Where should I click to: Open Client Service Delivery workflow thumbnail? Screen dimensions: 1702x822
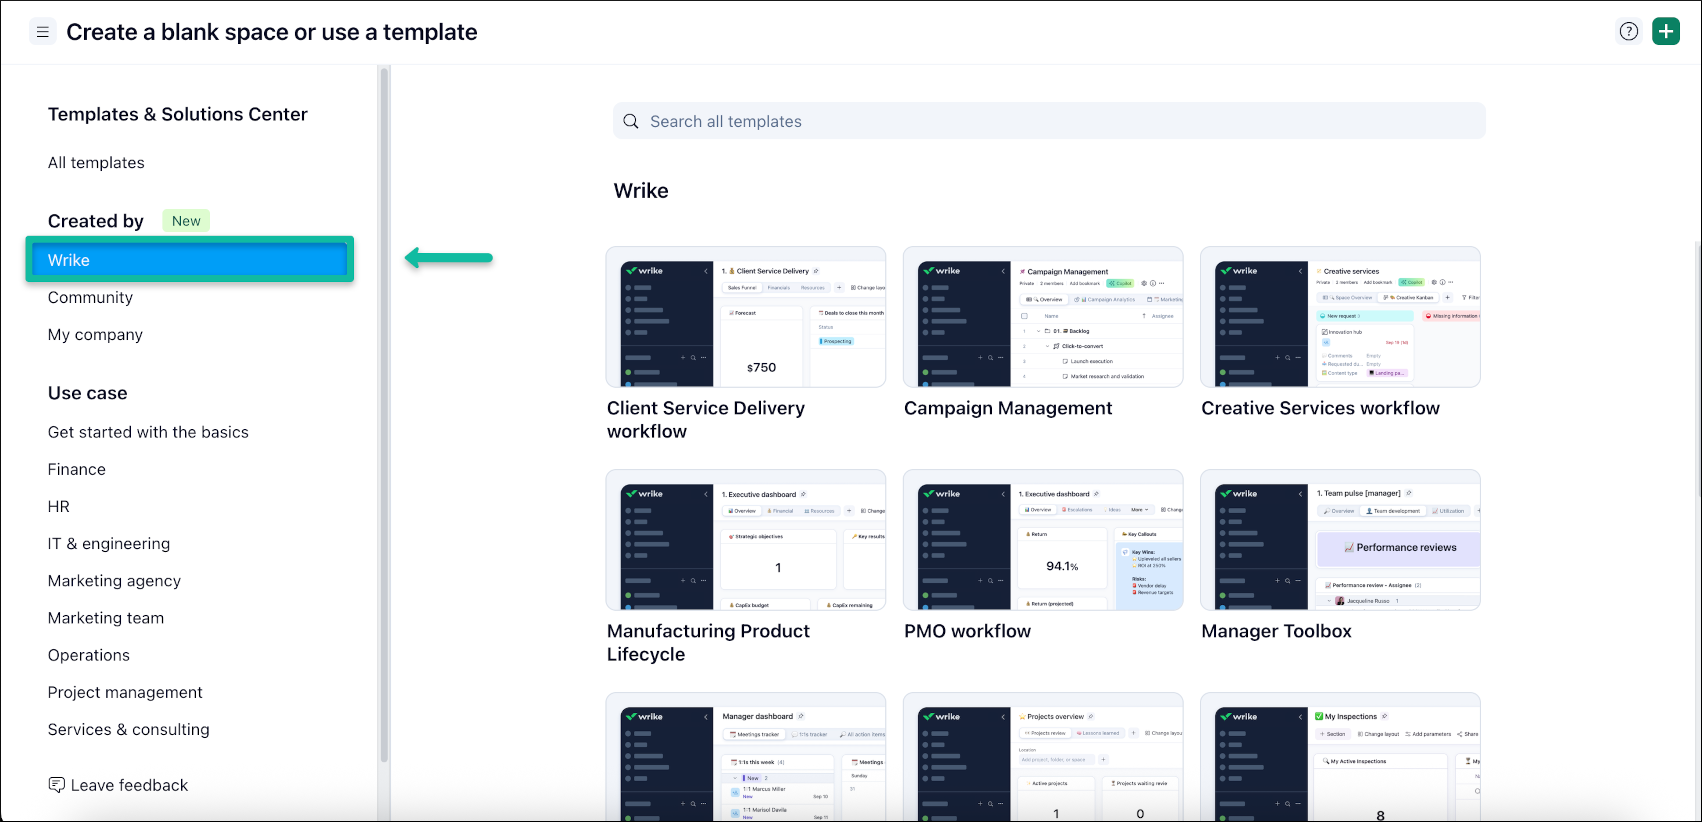click(746, 317)
